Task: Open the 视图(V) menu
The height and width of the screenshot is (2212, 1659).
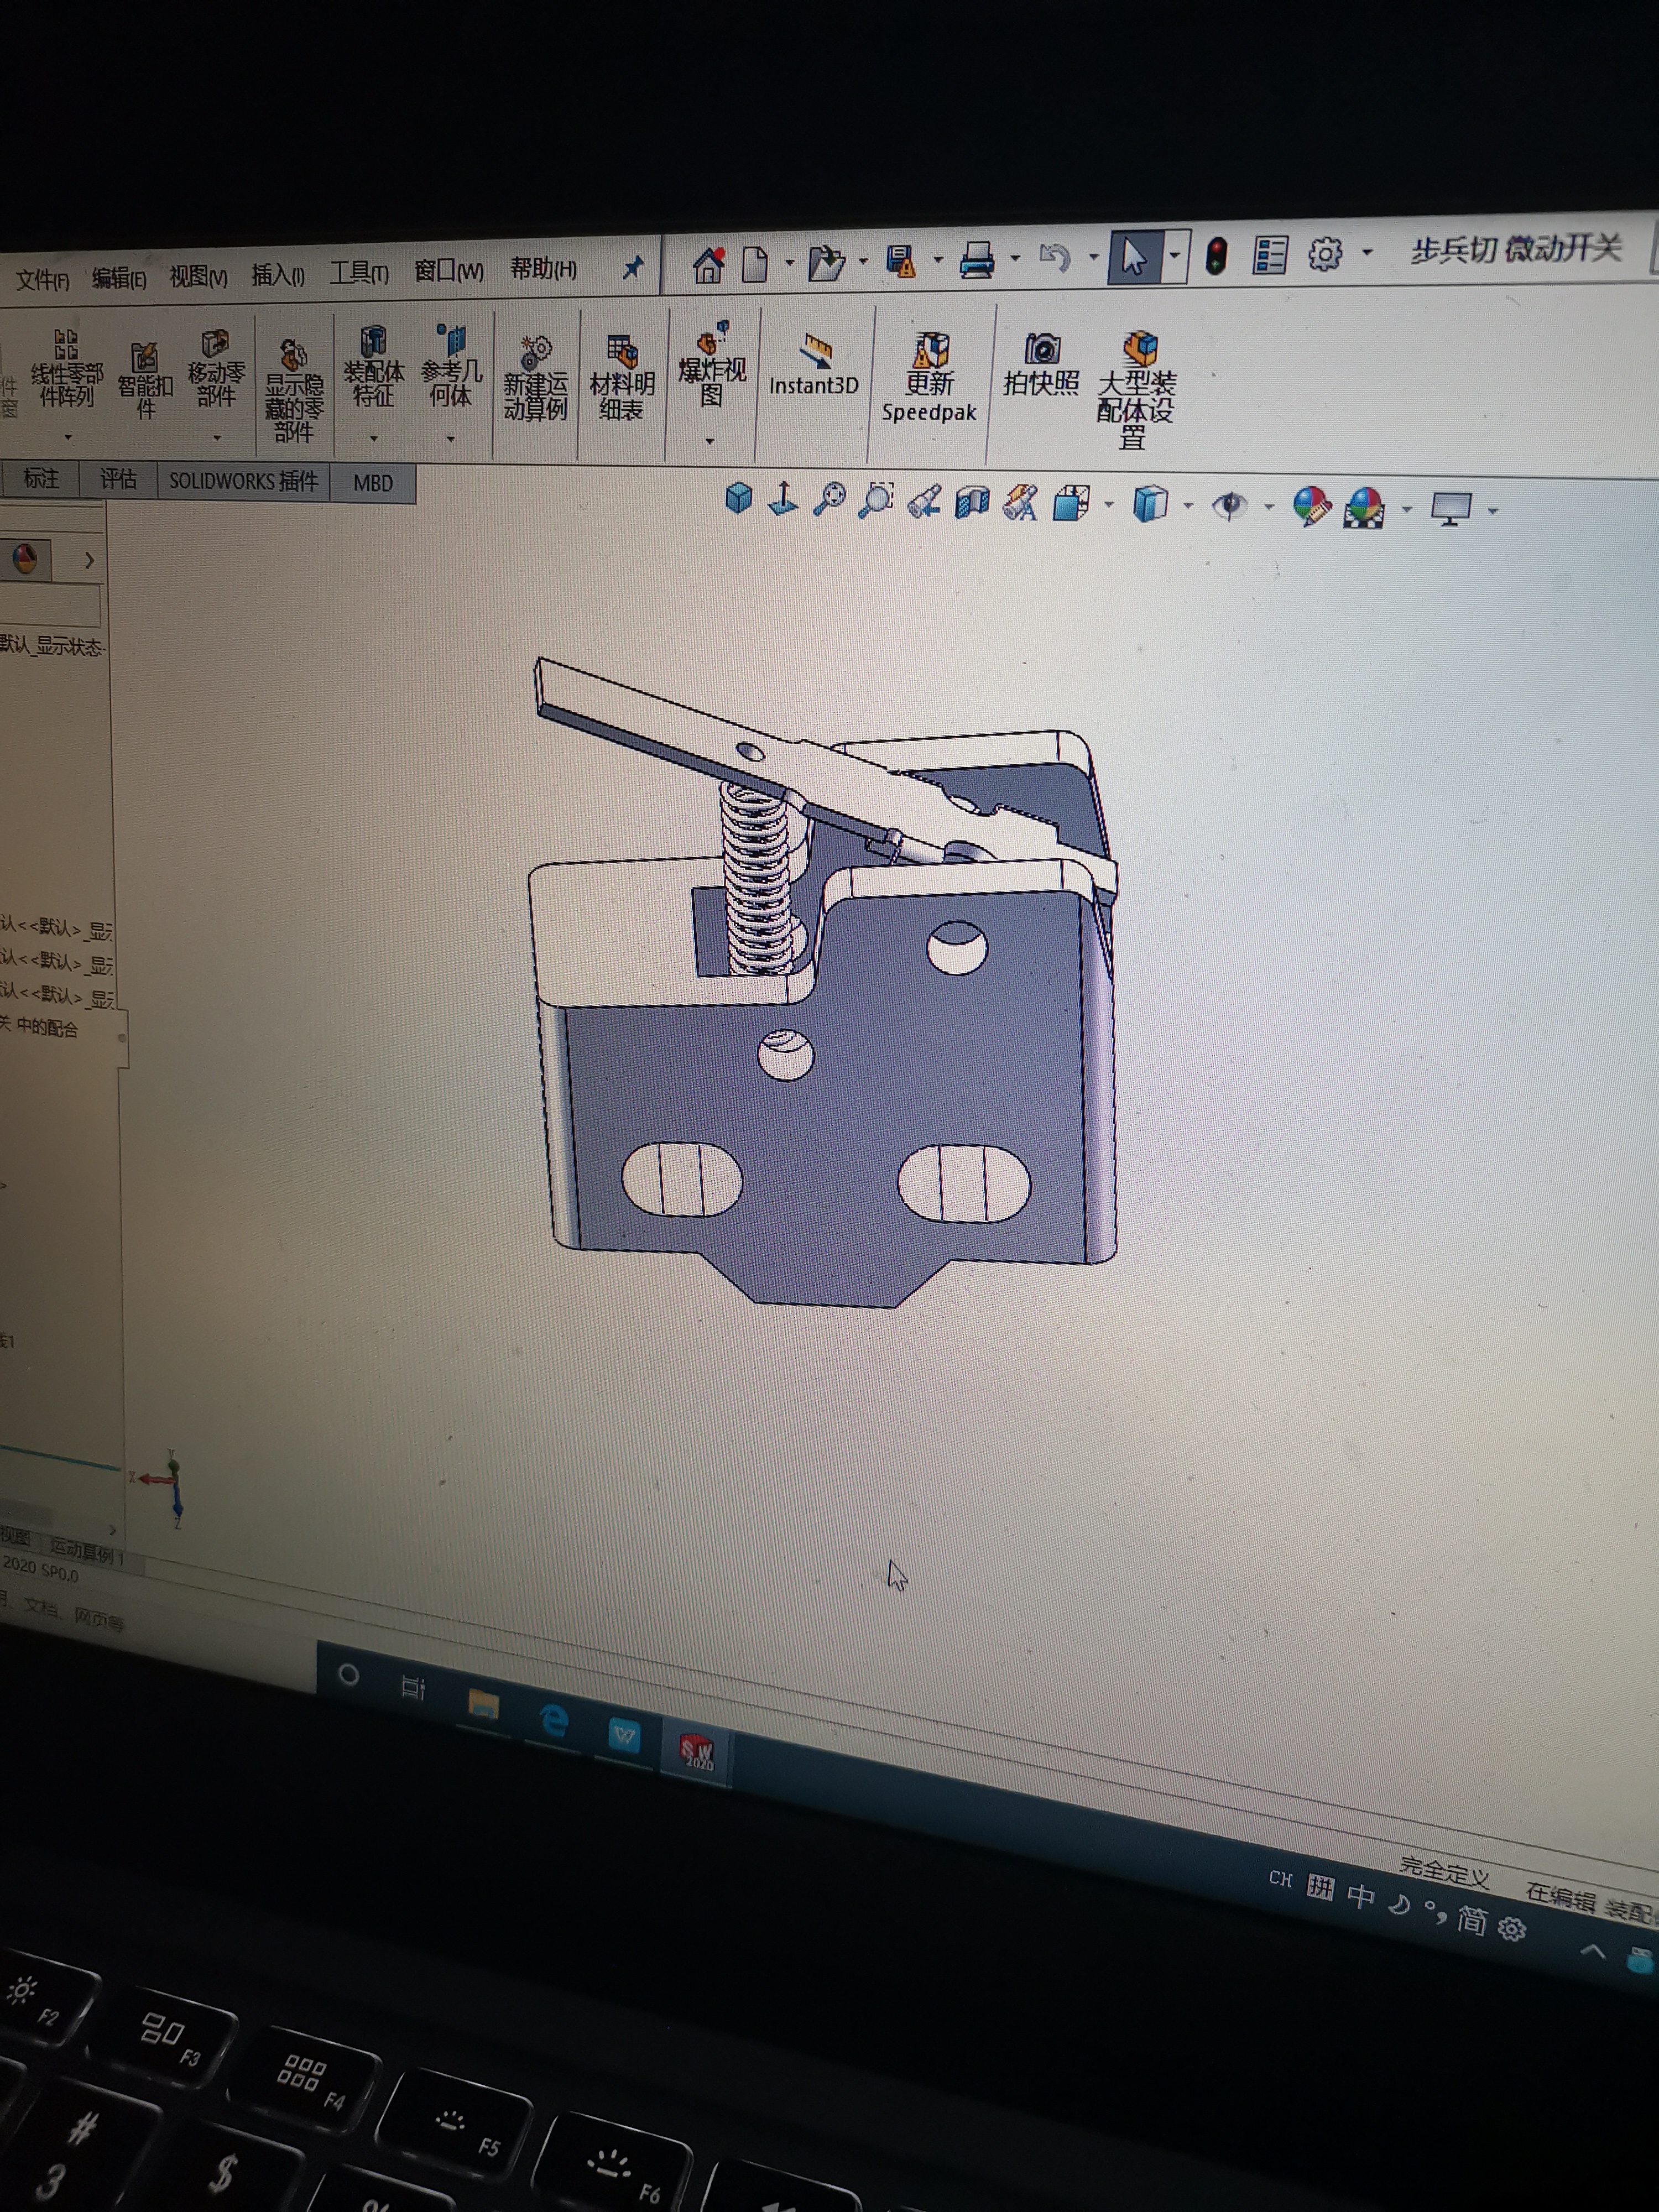Action: pyautogui.click(x=198, y=276)
